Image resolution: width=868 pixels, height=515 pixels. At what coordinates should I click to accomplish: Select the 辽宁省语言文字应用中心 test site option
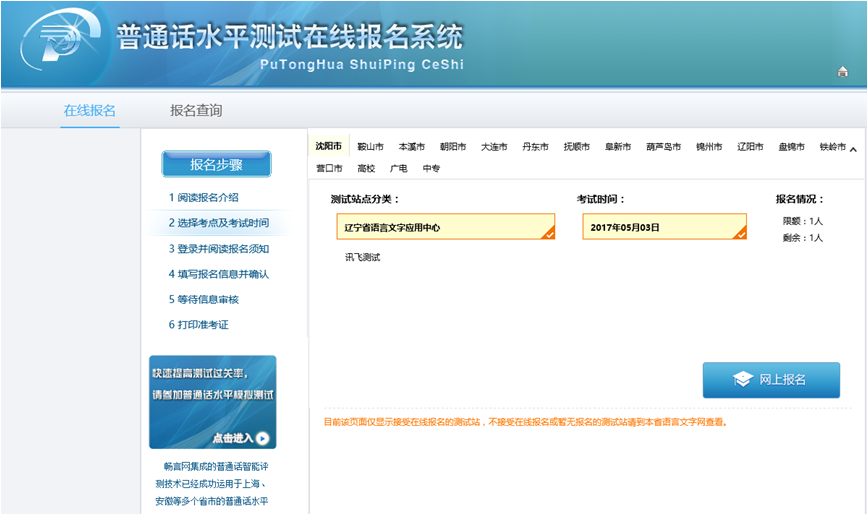[x=445, y=227]
